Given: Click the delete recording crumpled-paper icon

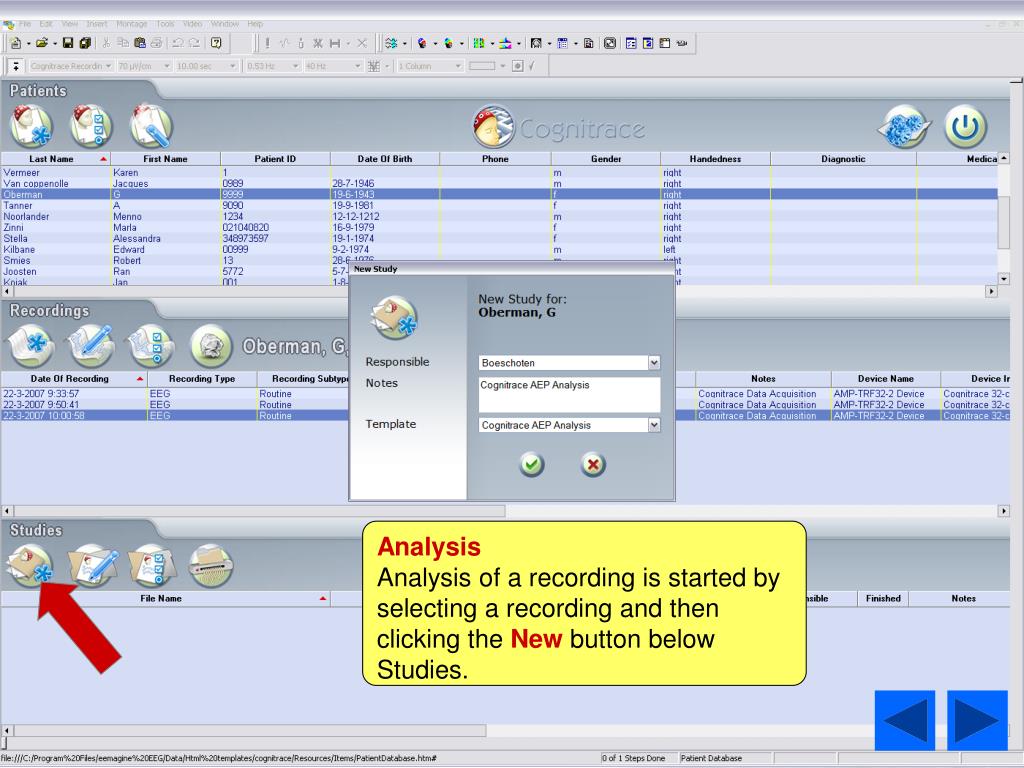Looking at the screenshot, I should (212, 346).
